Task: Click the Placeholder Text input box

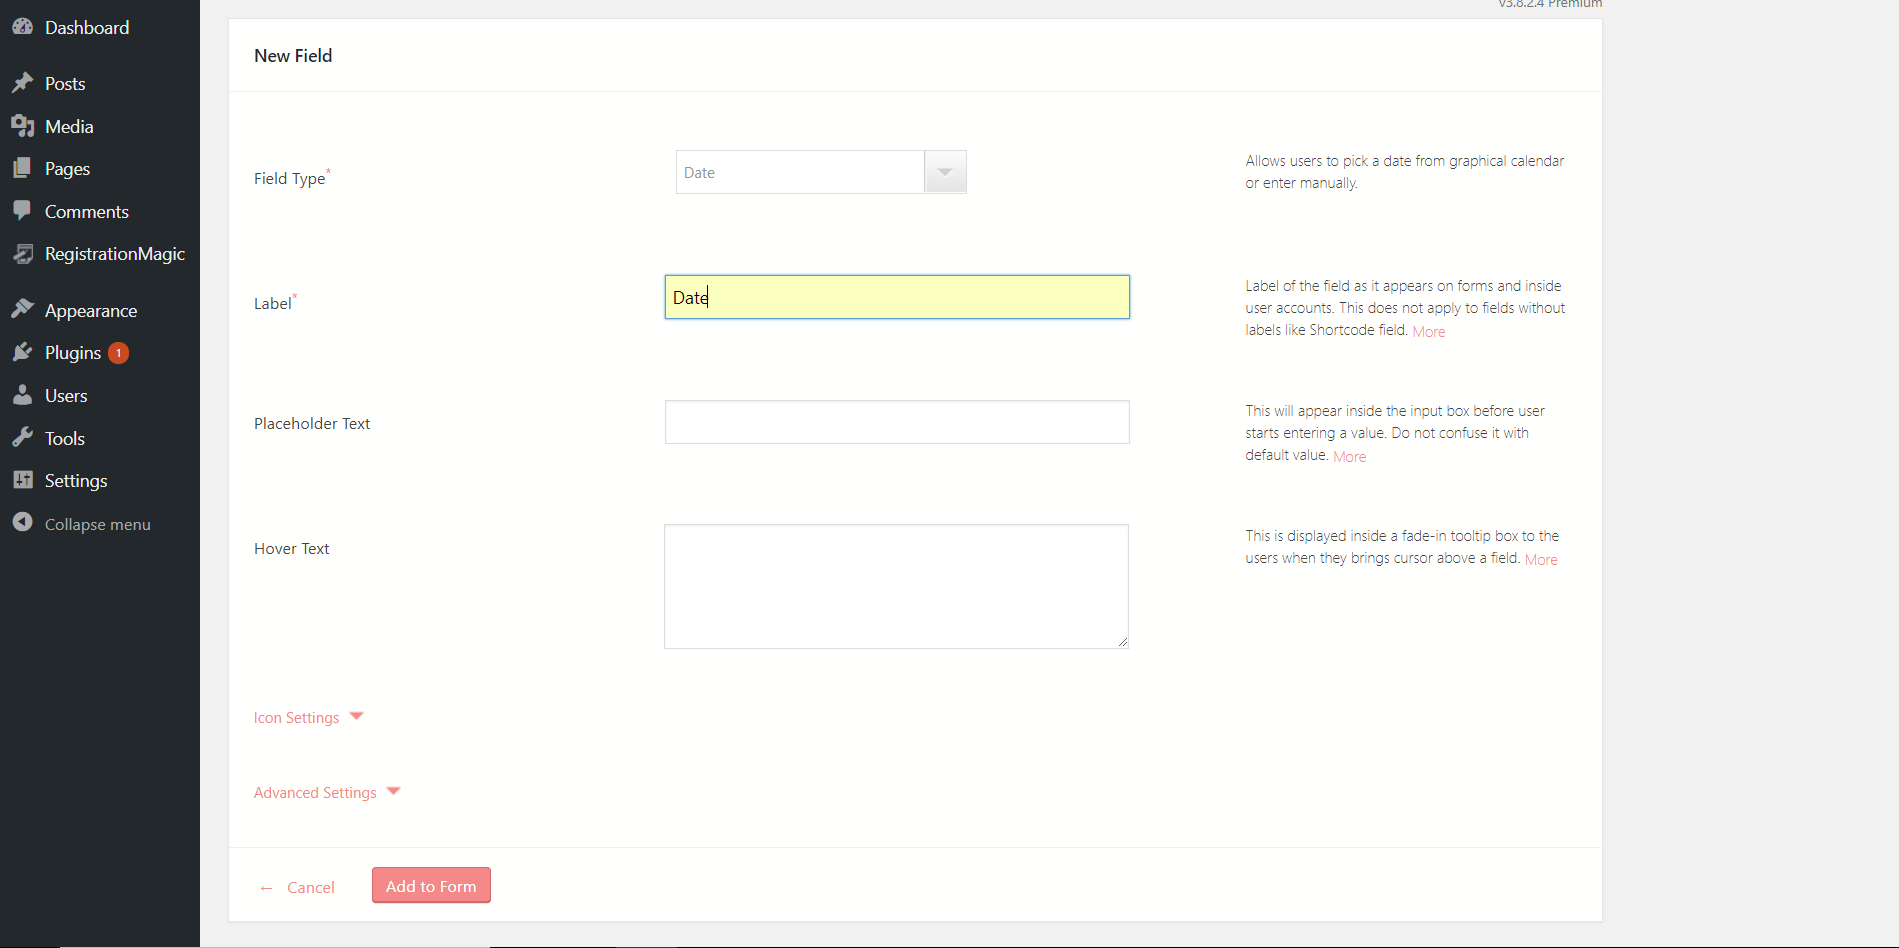Action: tap(895, 422)
